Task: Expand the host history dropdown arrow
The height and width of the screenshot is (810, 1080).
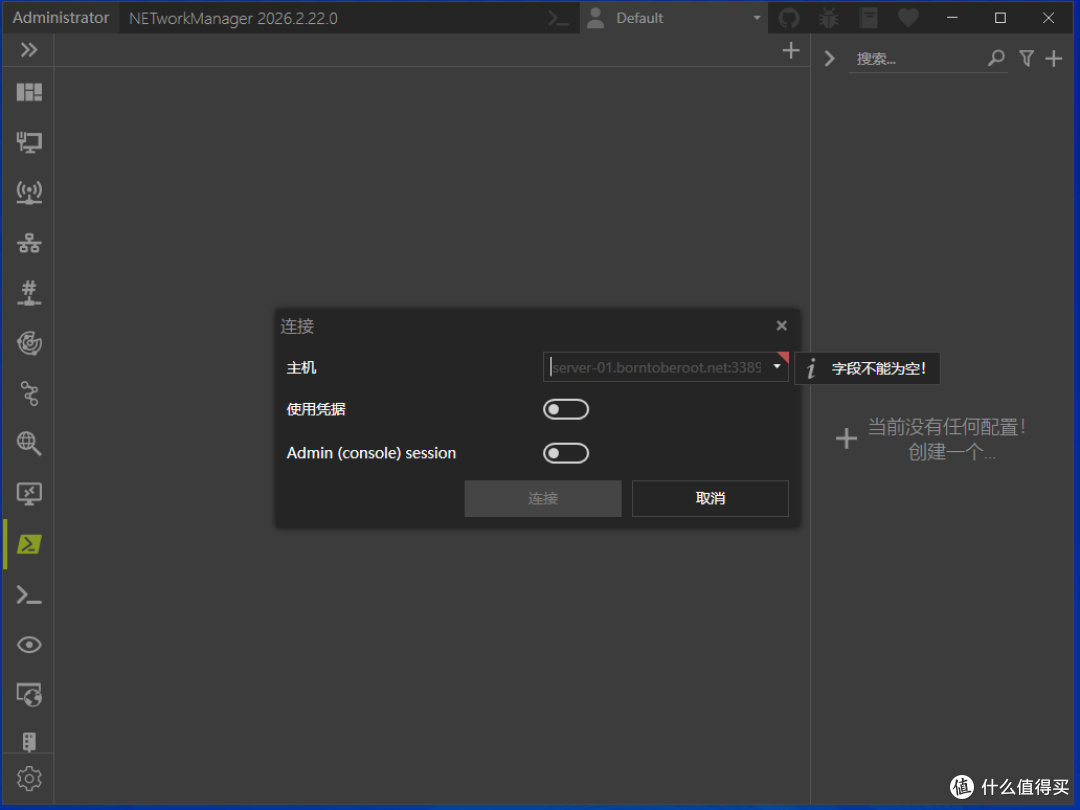Action: point(777,366)
